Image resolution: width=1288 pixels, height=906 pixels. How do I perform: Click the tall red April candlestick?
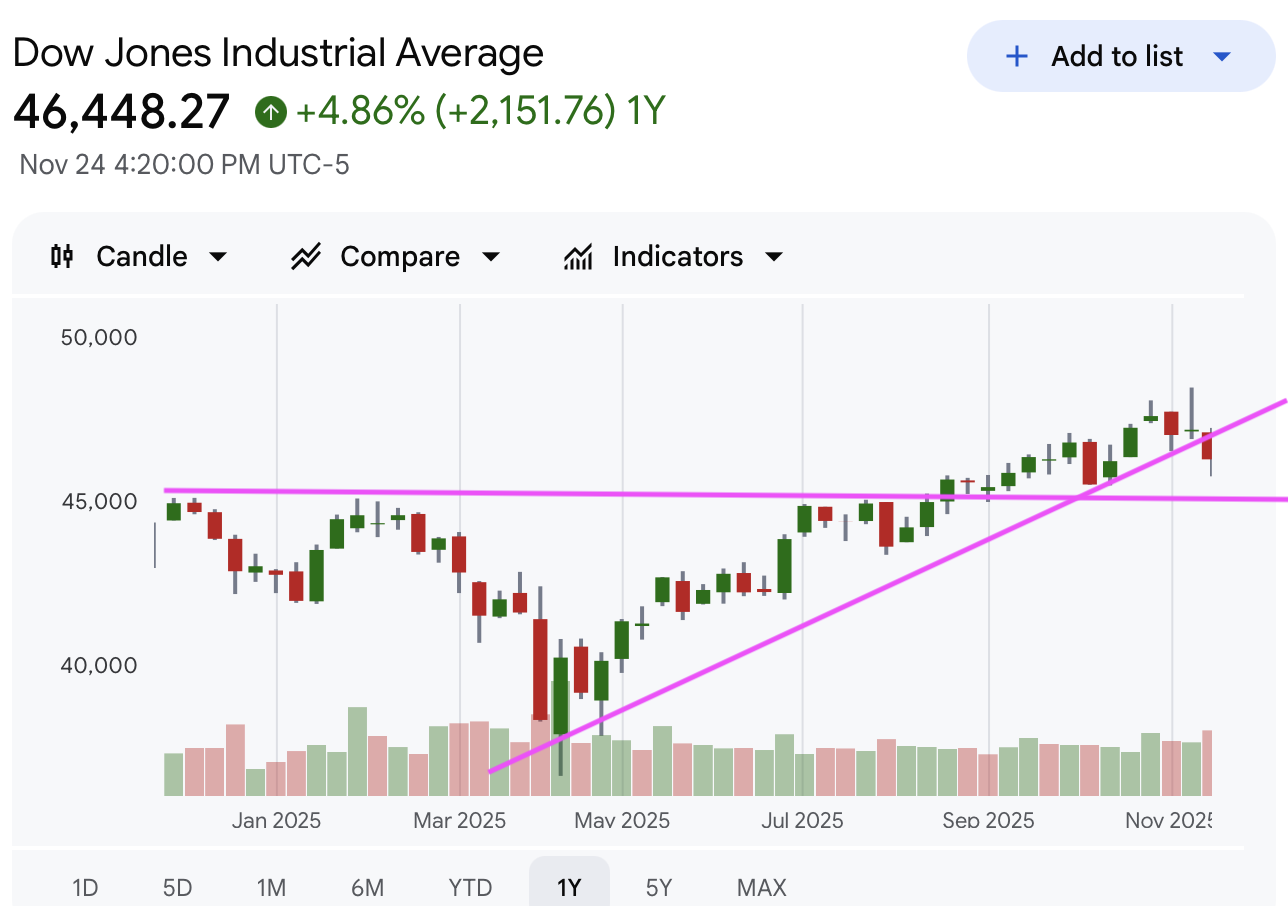[x=540, y=668]
